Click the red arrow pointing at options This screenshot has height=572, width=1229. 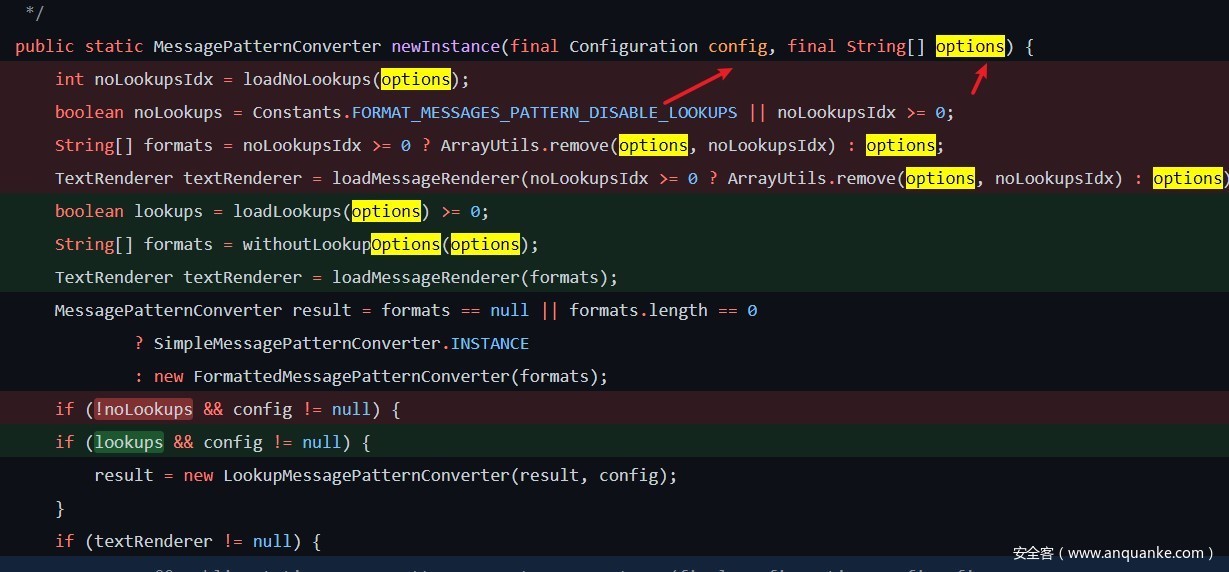coord(980,78)
